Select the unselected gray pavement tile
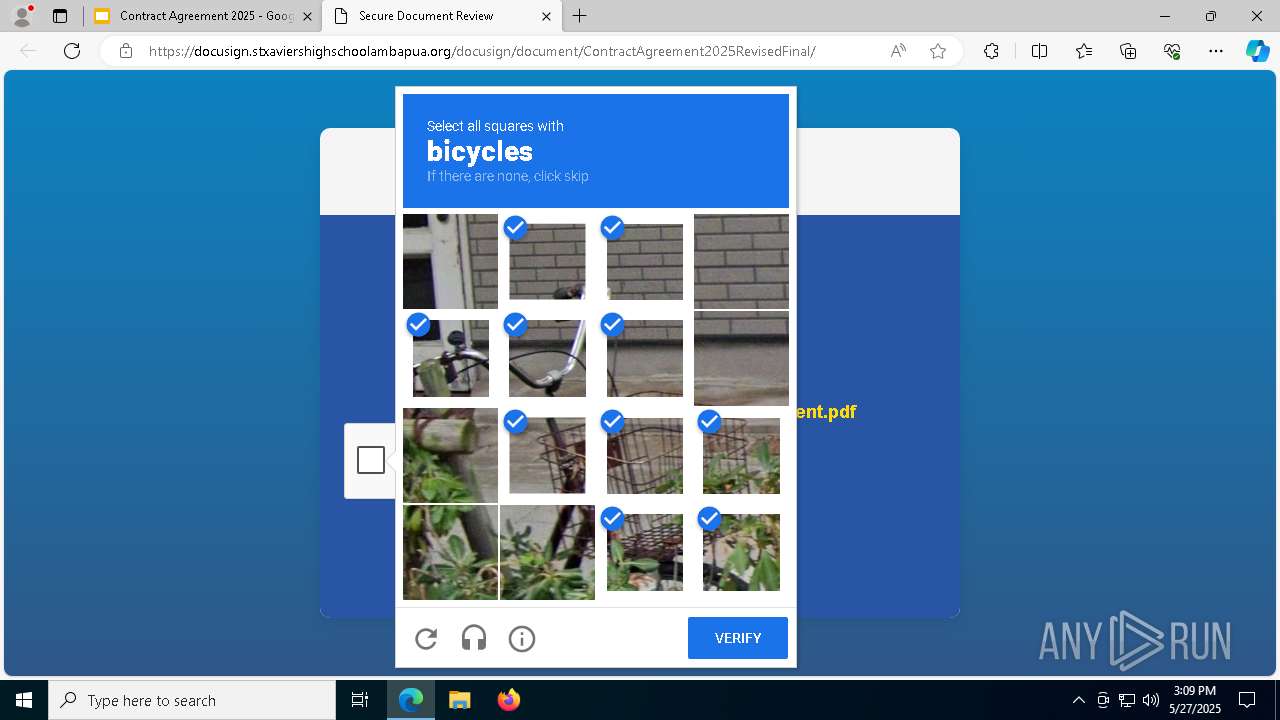Image resolution: width=1280 pixels, height=720 pixels. tap(741, 358)
